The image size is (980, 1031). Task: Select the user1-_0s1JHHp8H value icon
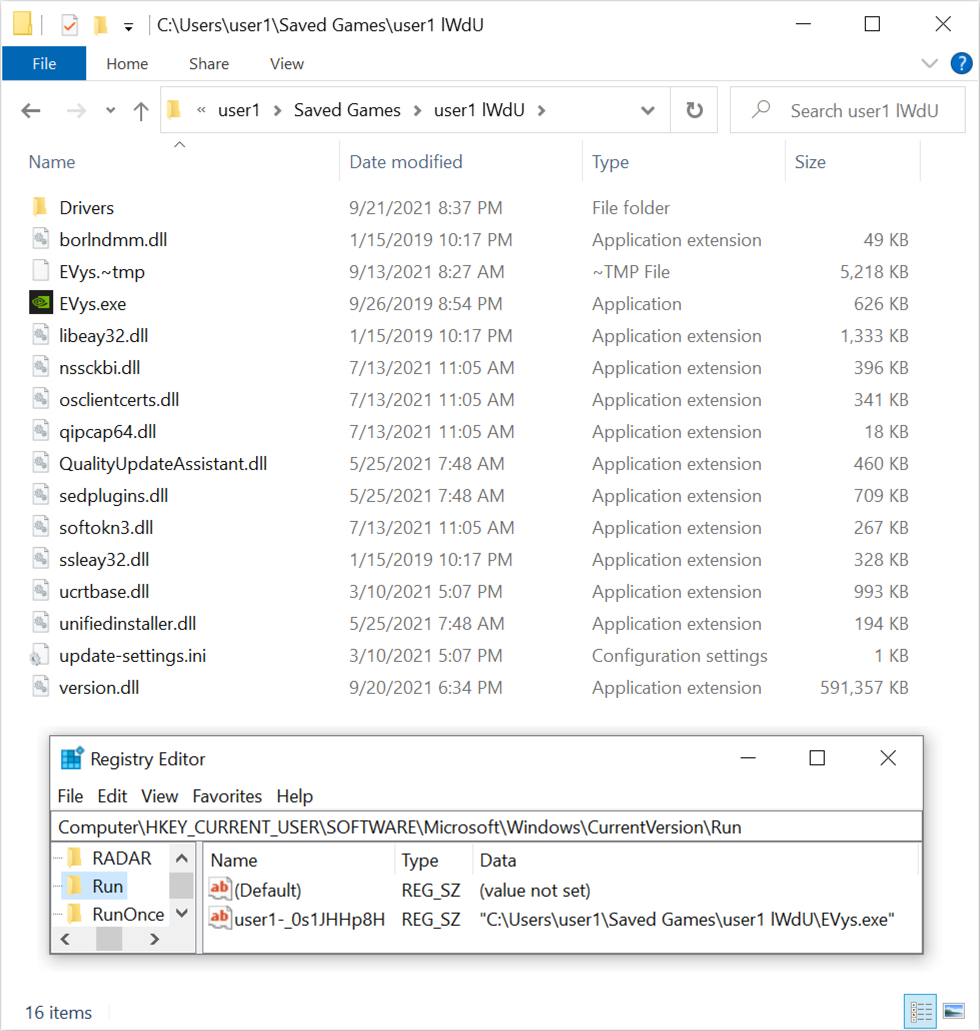click(220, 918)
